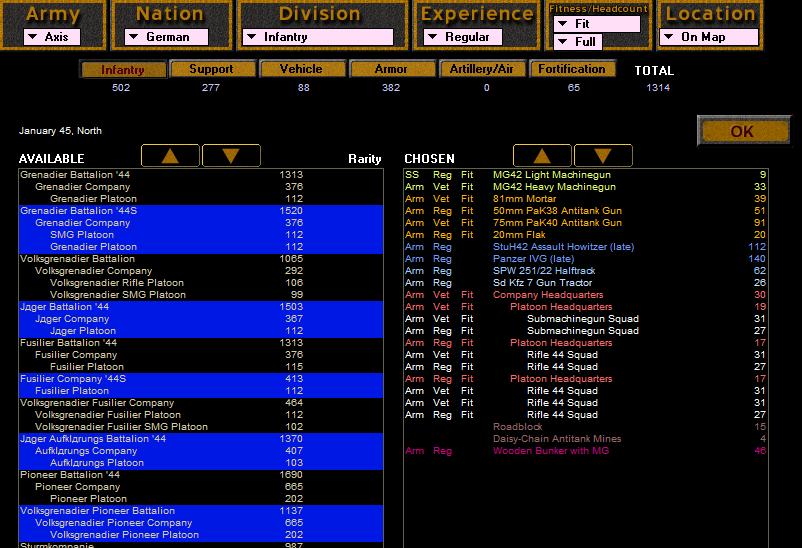This screenshot has height=548, width=802.
Task: Open the Nation dropdown showing German
Action: (166, 37)
